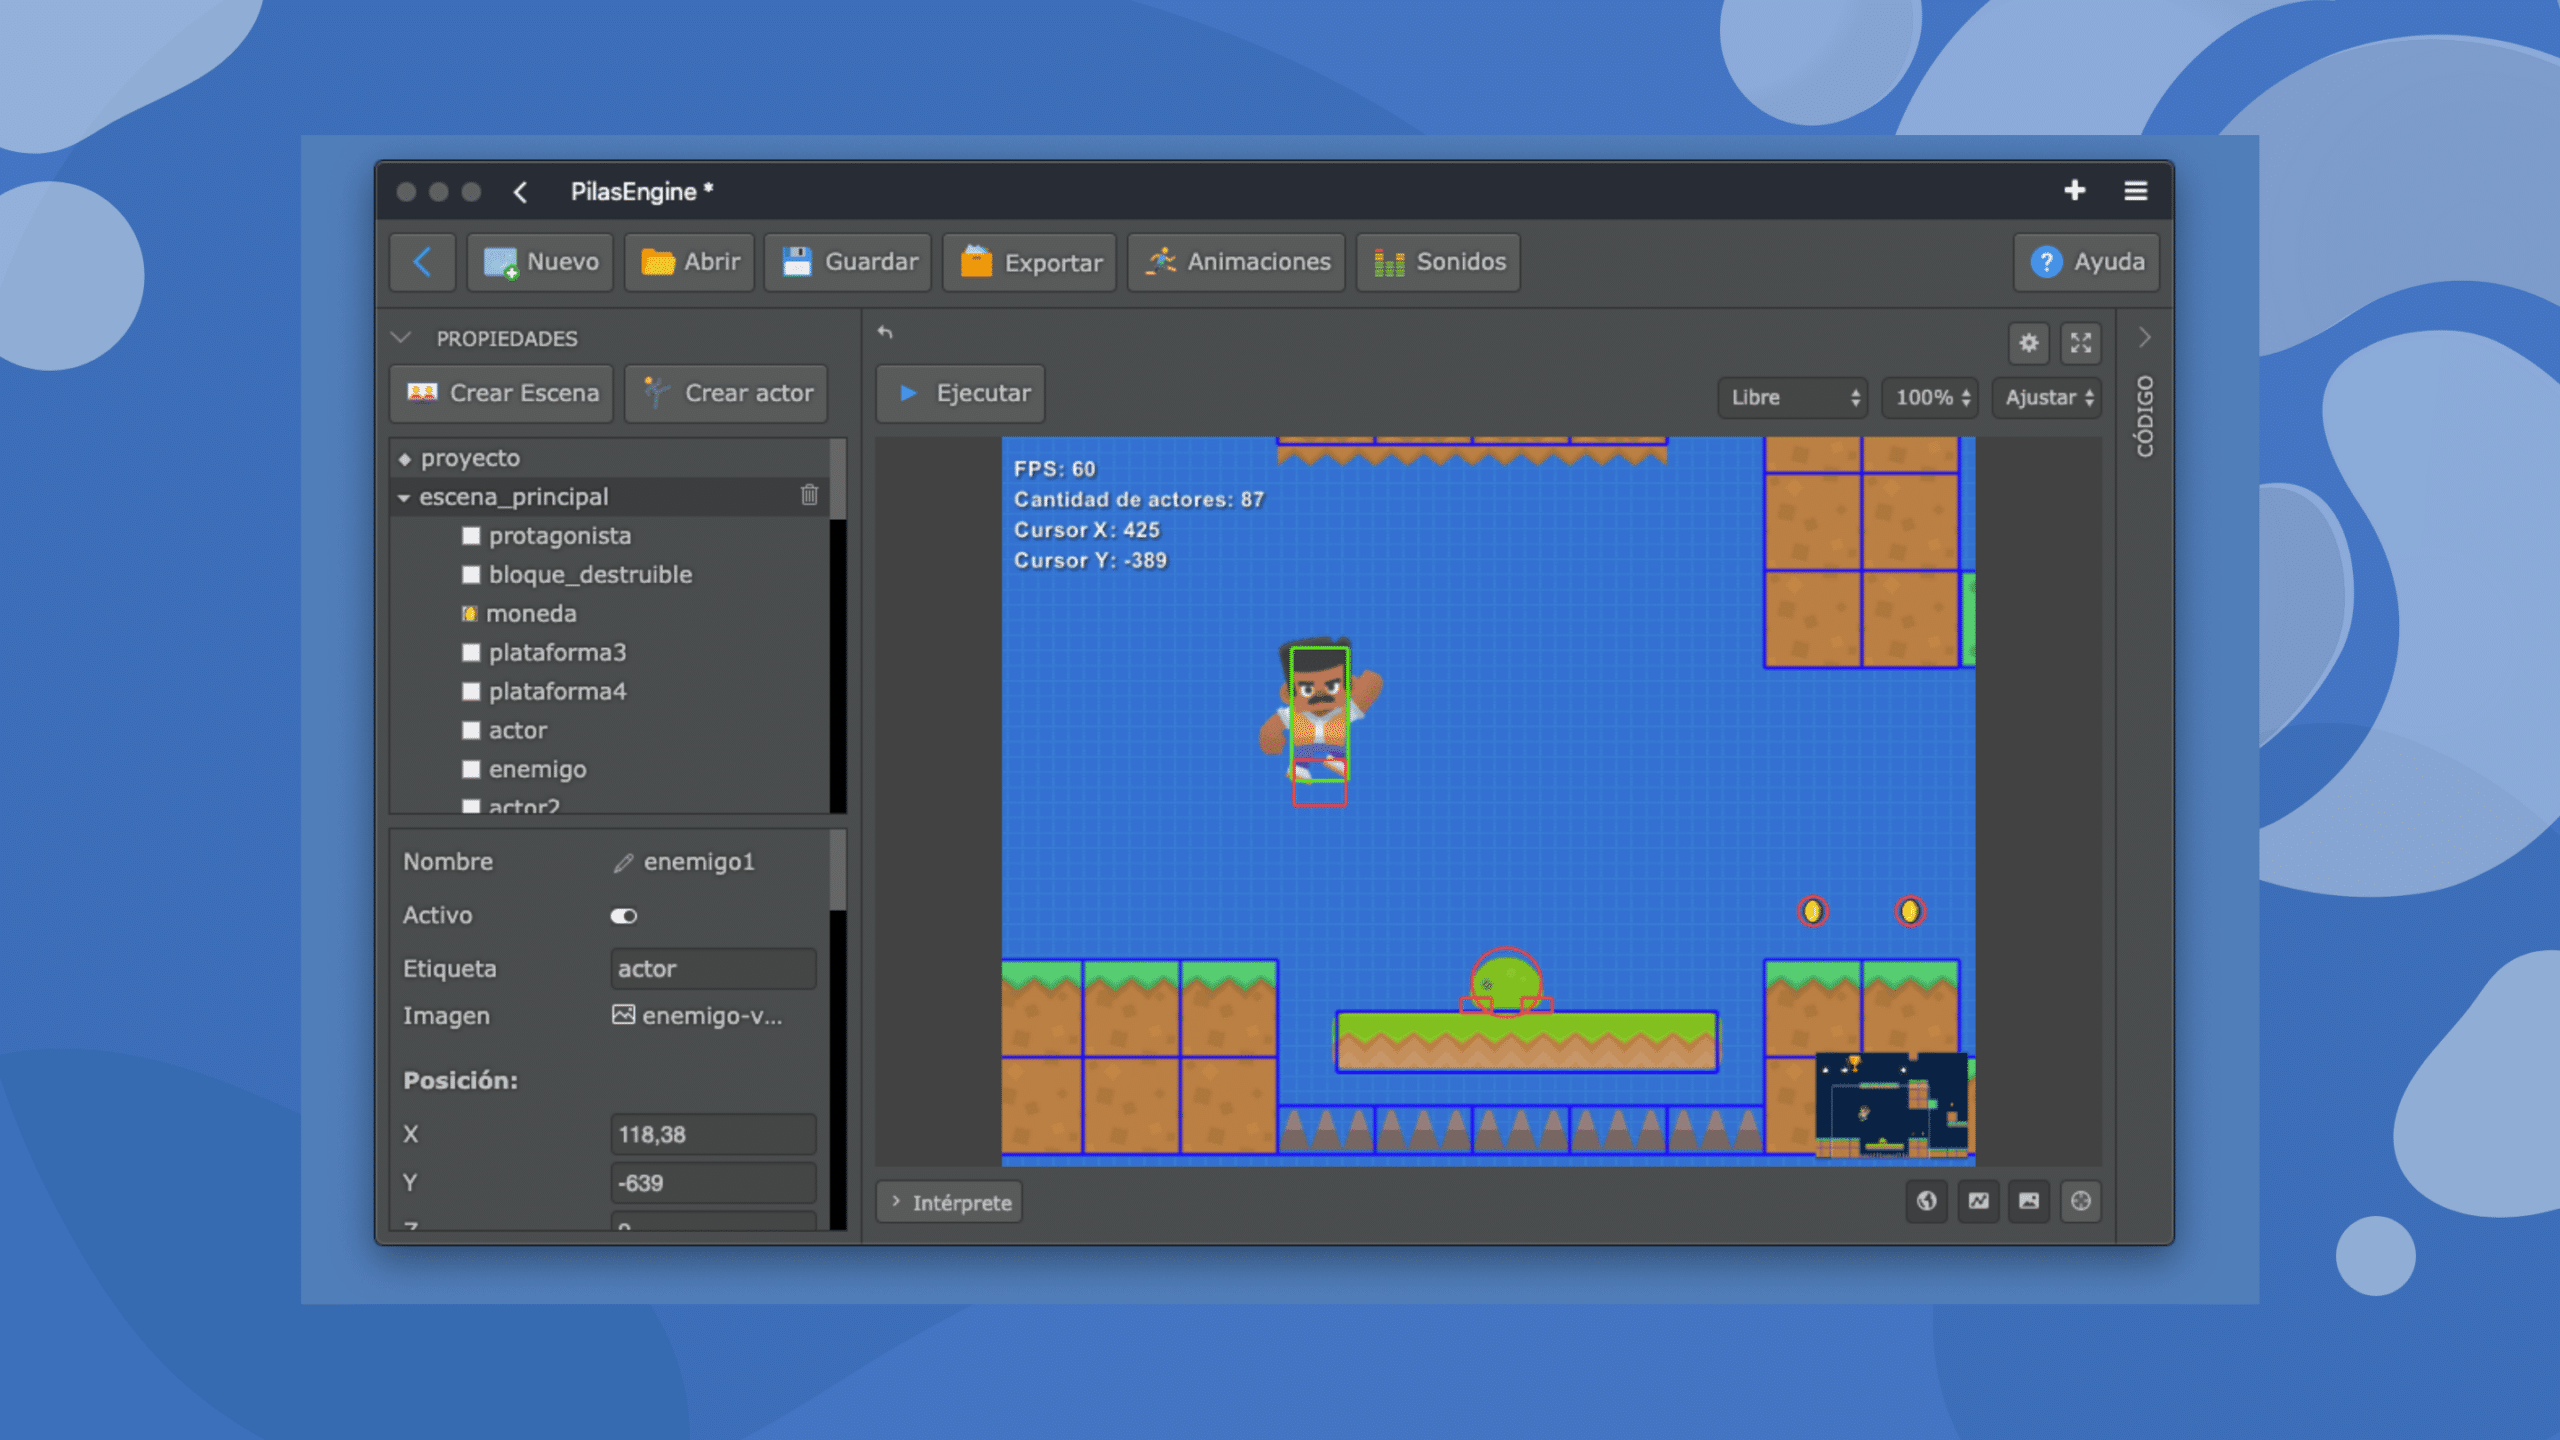This screenshot has width=2560, height=1440.
Task: Open Sonidos manager
Action: tap(1438, 262)
